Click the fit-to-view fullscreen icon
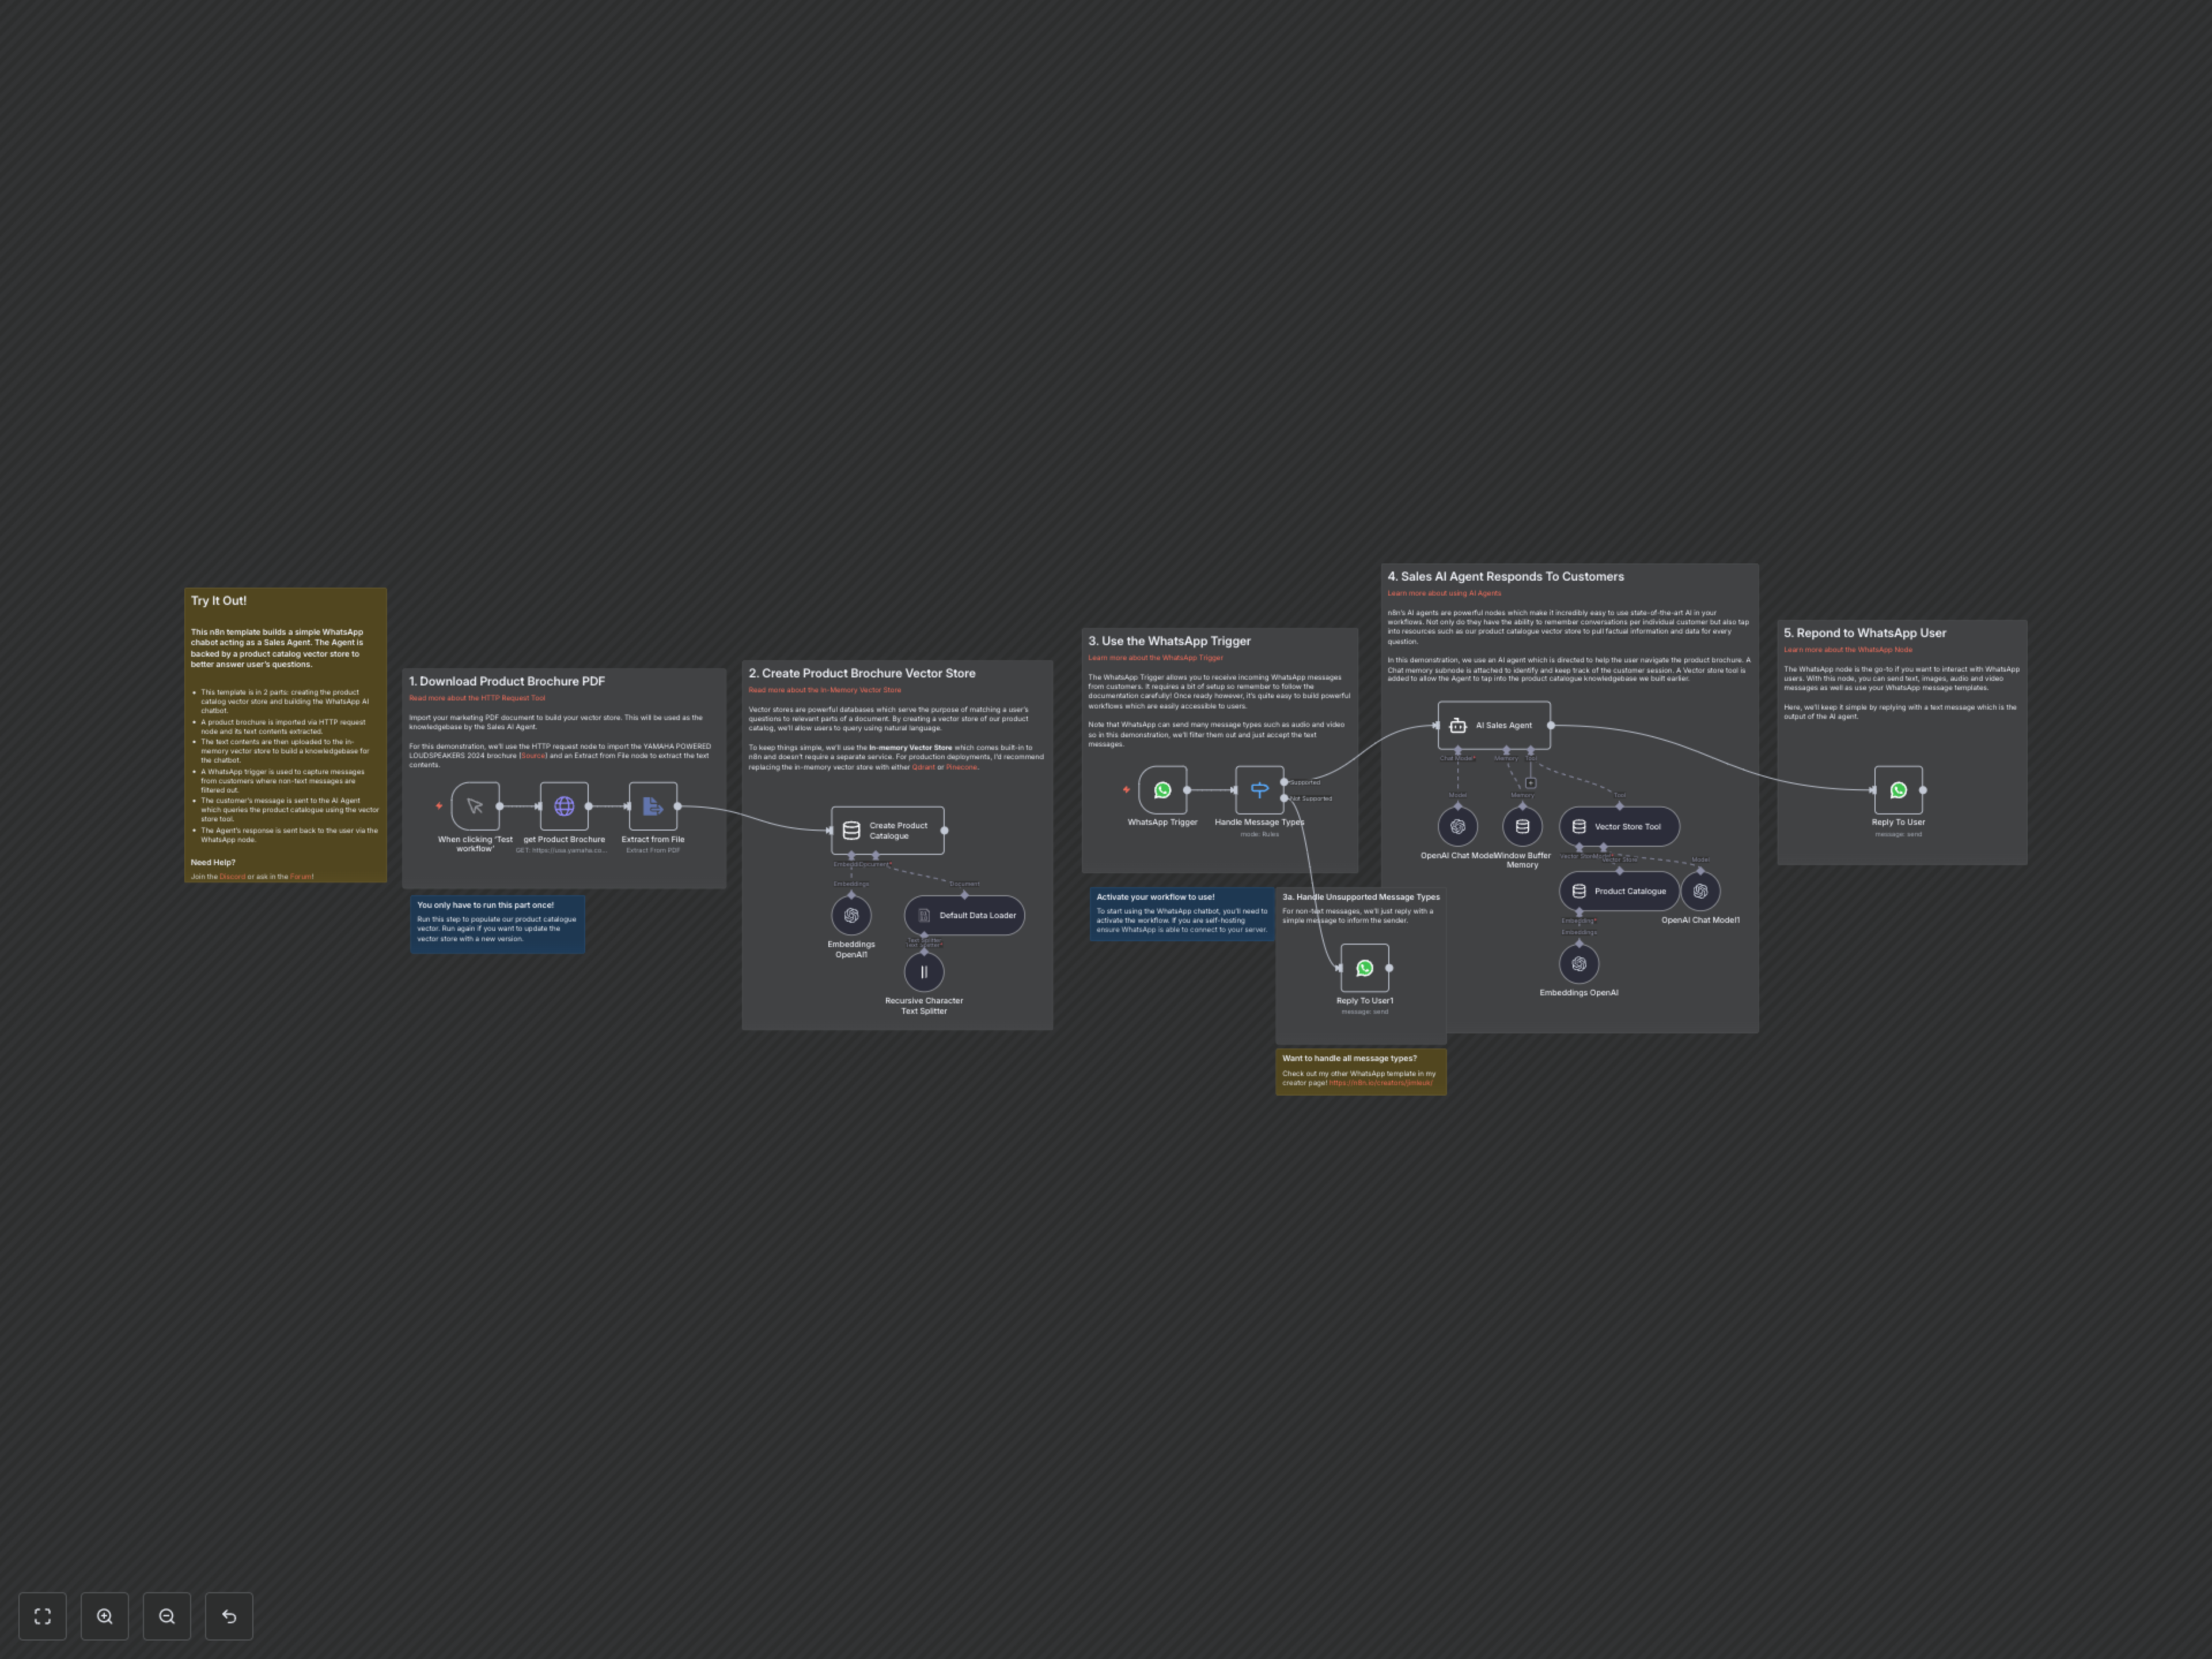Image resolution: width=2212 pixels, height=1659 pixels. pyautogui.click(x=42, y=1616)
